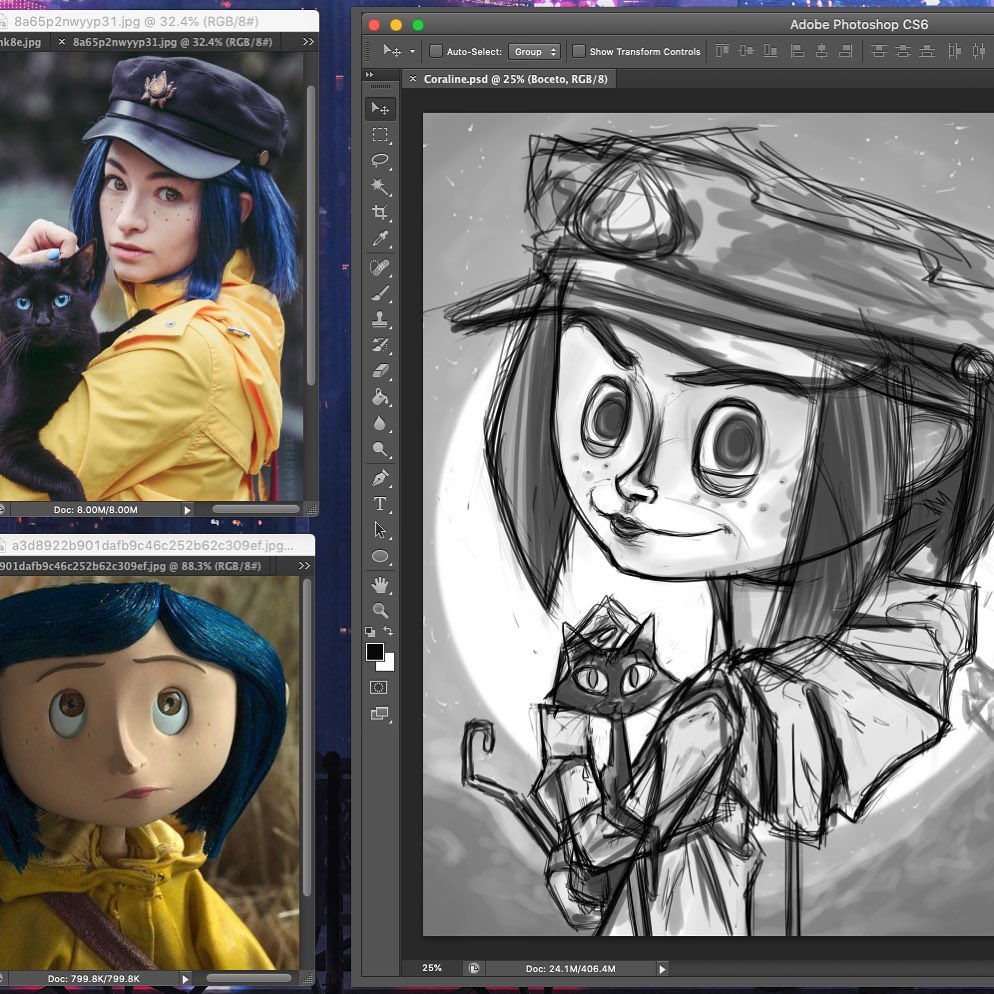The height and width of the screenshot is (994, 994).
Task: Click horizontal scrollbar in the cosplay photo window
Action: (255, 509)
